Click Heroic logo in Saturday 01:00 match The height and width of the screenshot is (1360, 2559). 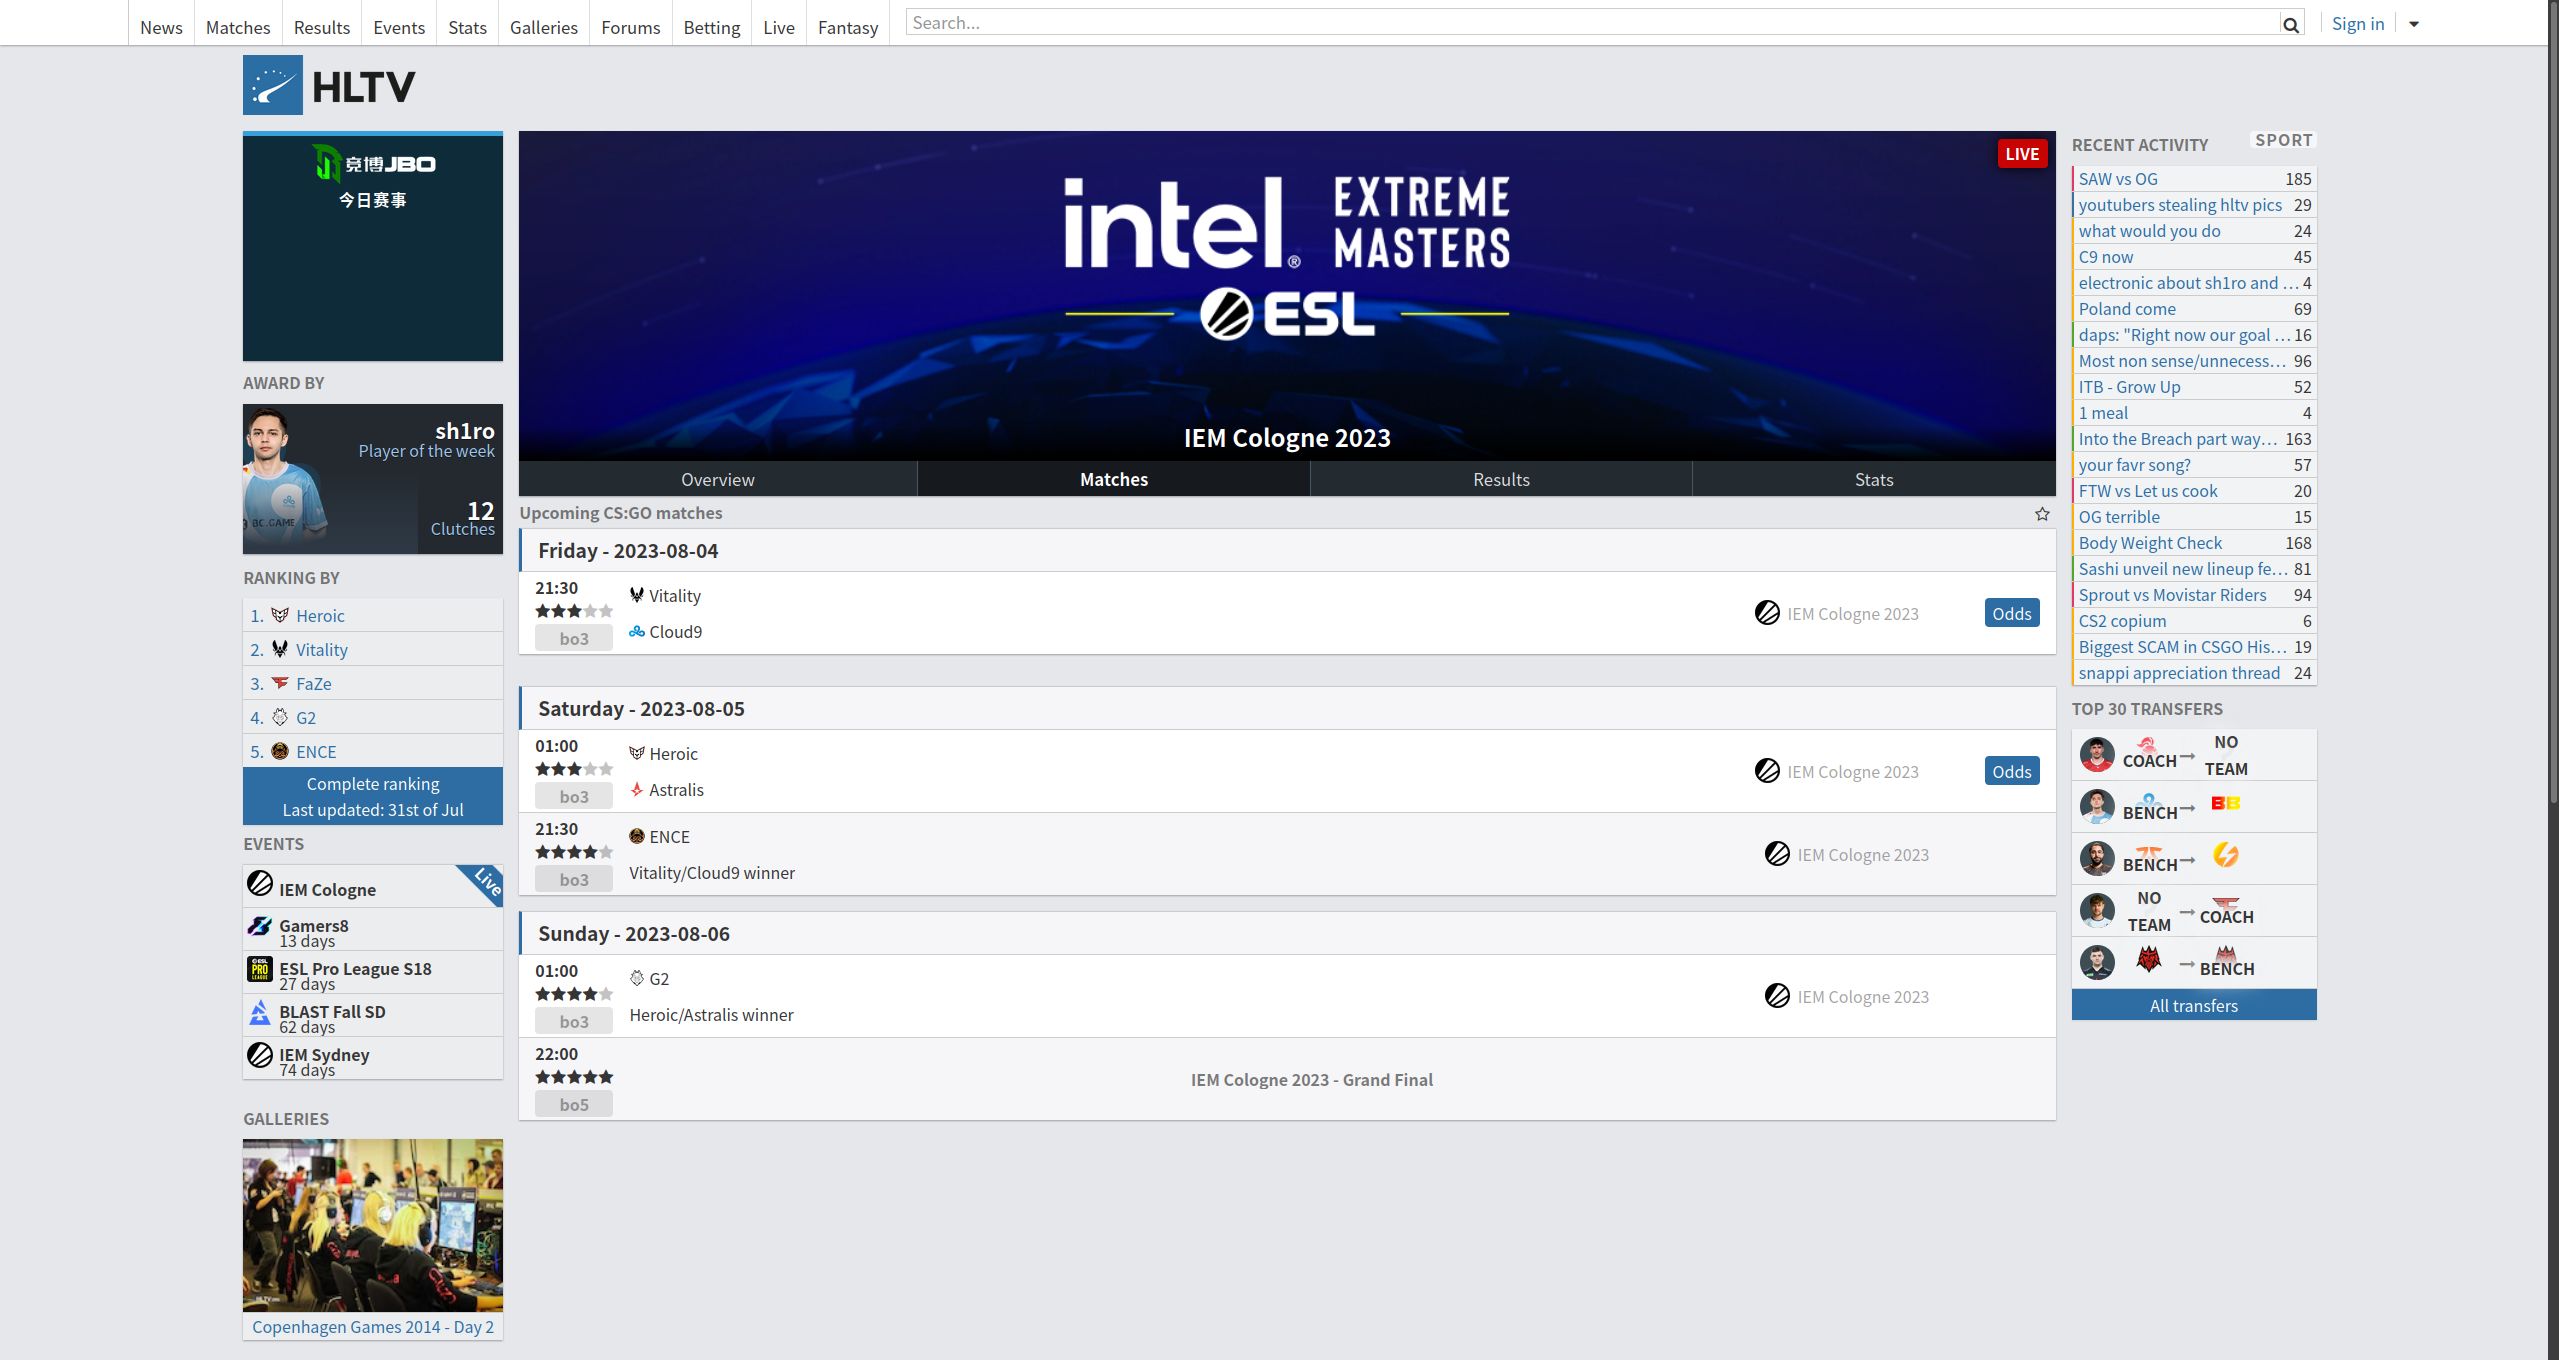(x=637, y=753)
